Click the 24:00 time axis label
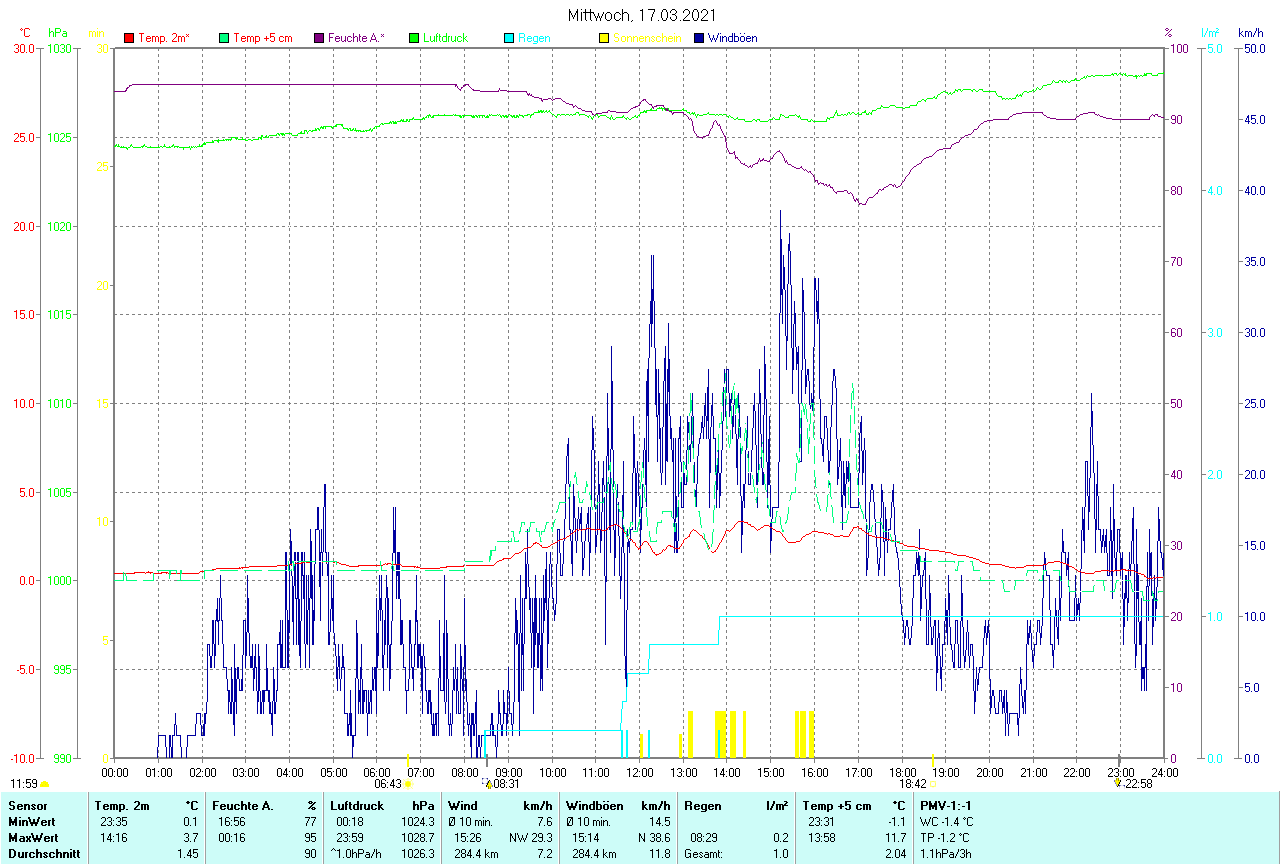1280x864 pixels. [1164, 772]
